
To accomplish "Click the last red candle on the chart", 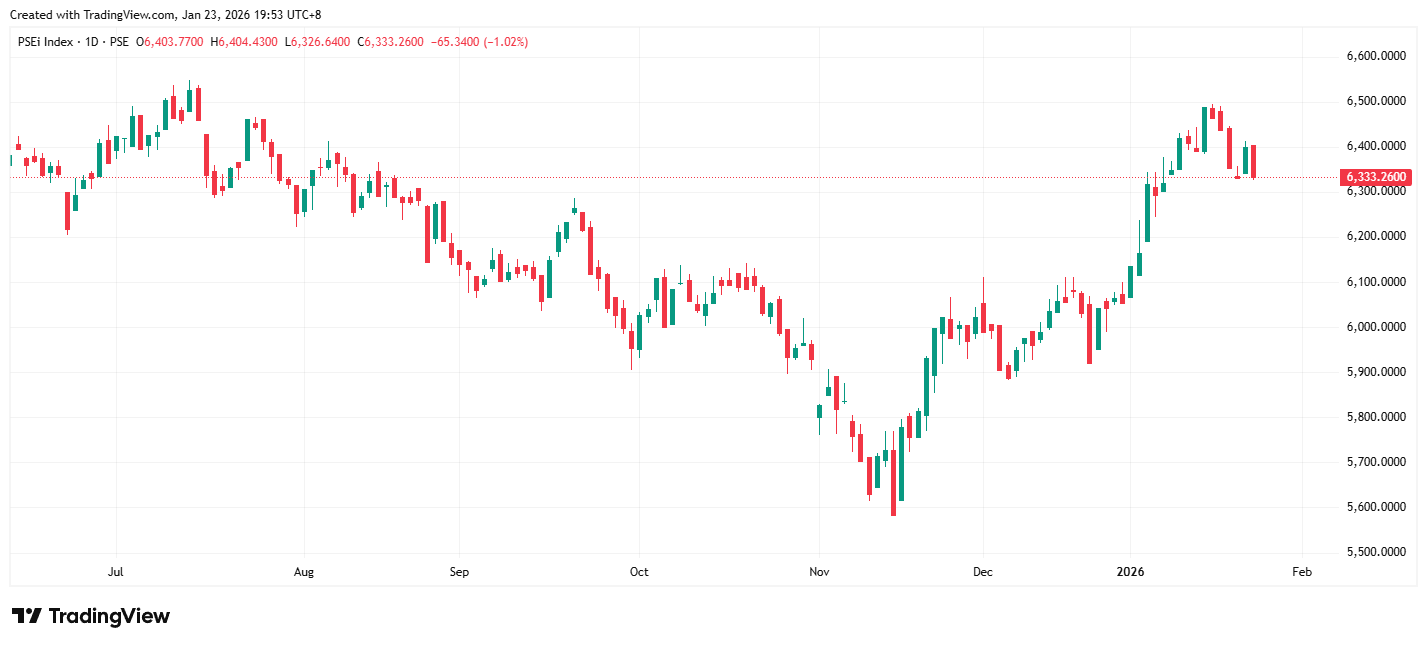I will pos(1253,161).
